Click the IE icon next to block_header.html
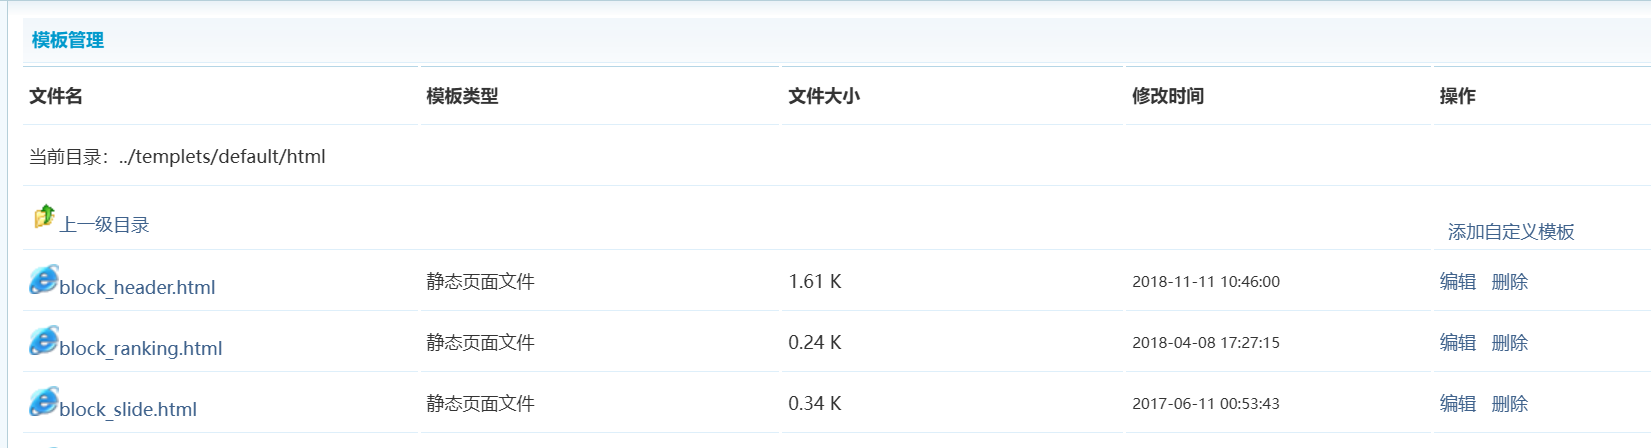1651x448 pixels. pyautogui.click(x=44, y=280)
